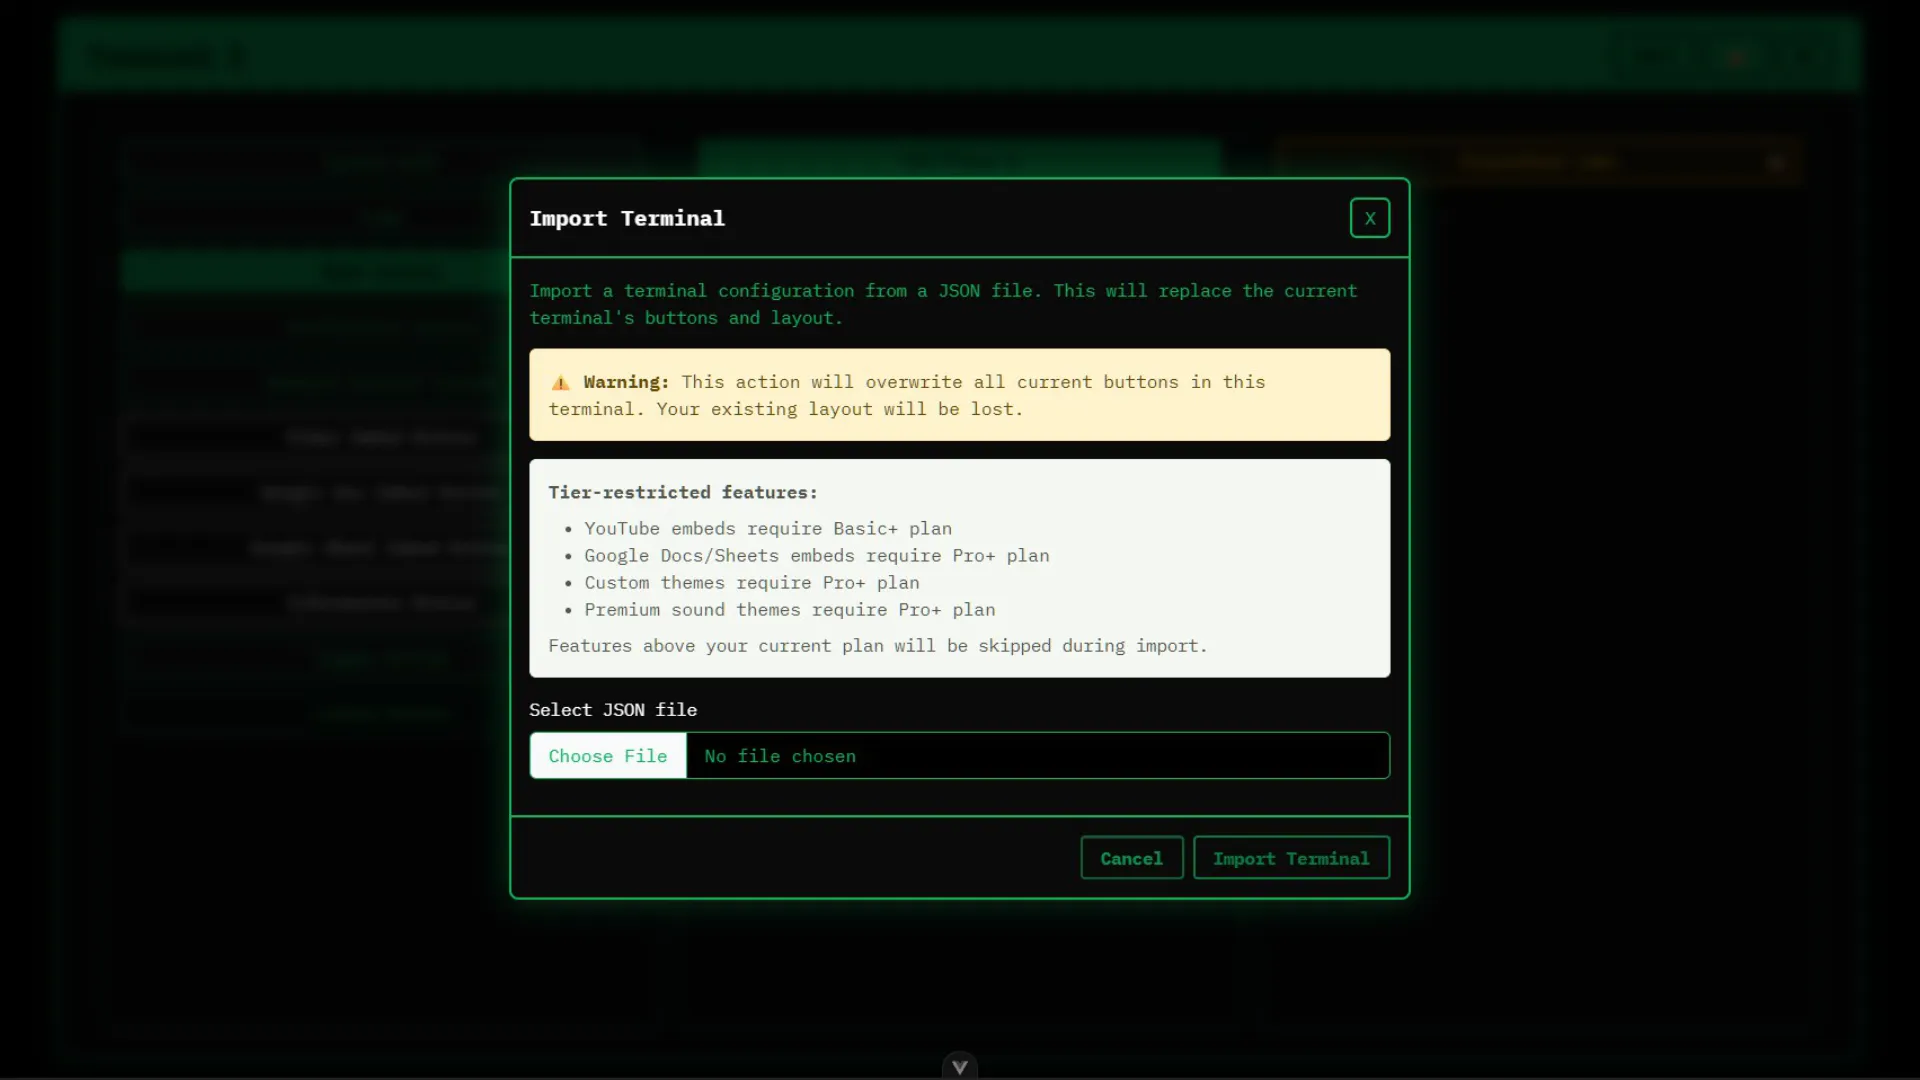Expand the bottom chevron arrow
The image size is (1920, 1080).
coord(959,1067)
